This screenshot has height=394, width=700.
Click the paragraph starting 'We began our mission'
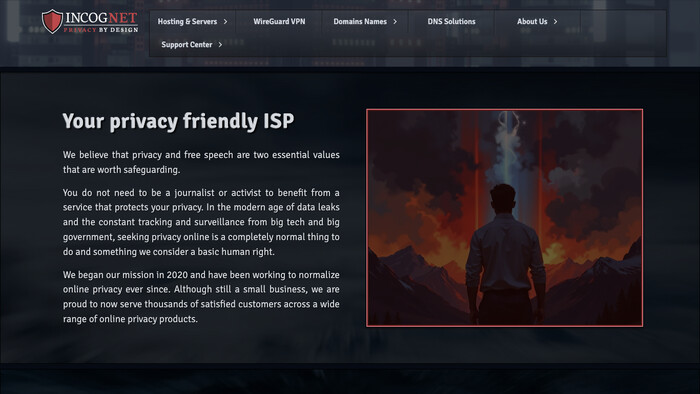pyautogui.click(x=201, y=297)
